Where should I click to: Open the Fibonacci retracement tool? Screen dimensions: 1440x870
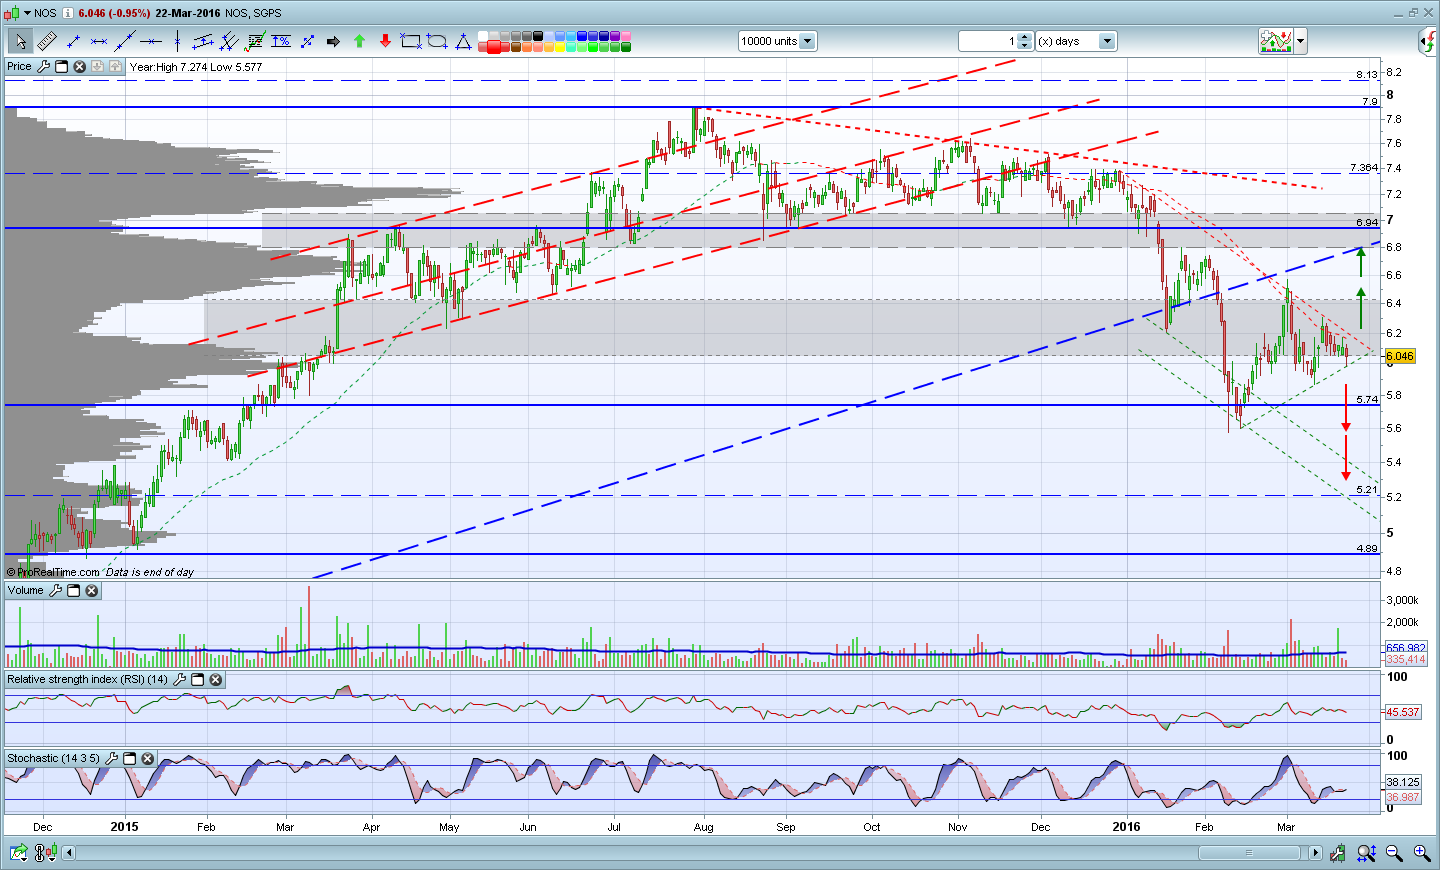click(255, 41)
